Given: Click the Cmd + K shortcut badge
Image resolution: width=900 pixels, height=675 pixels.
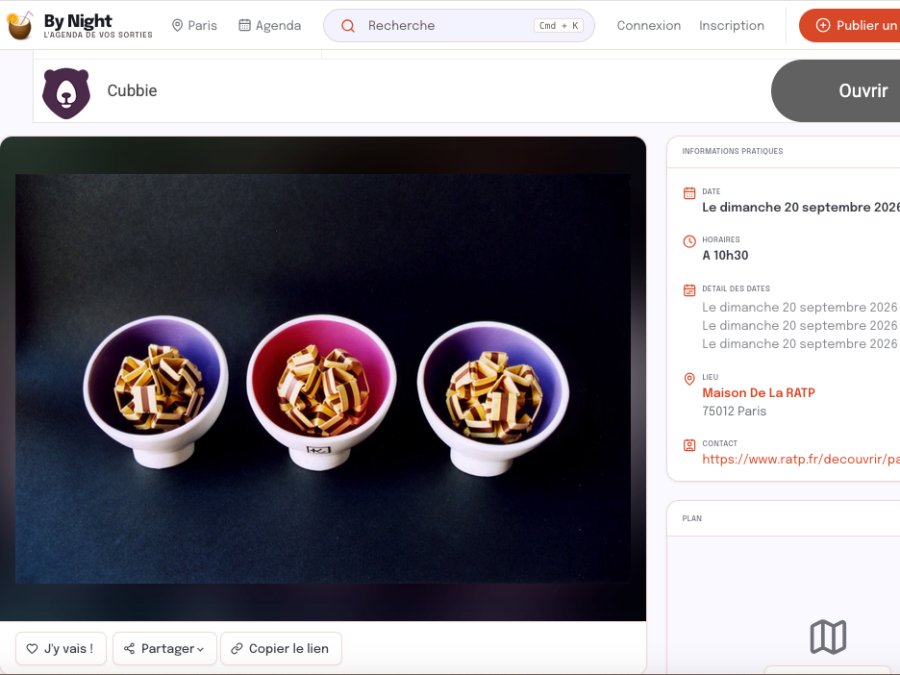Looking at the screenshot, I should [558, 25].
